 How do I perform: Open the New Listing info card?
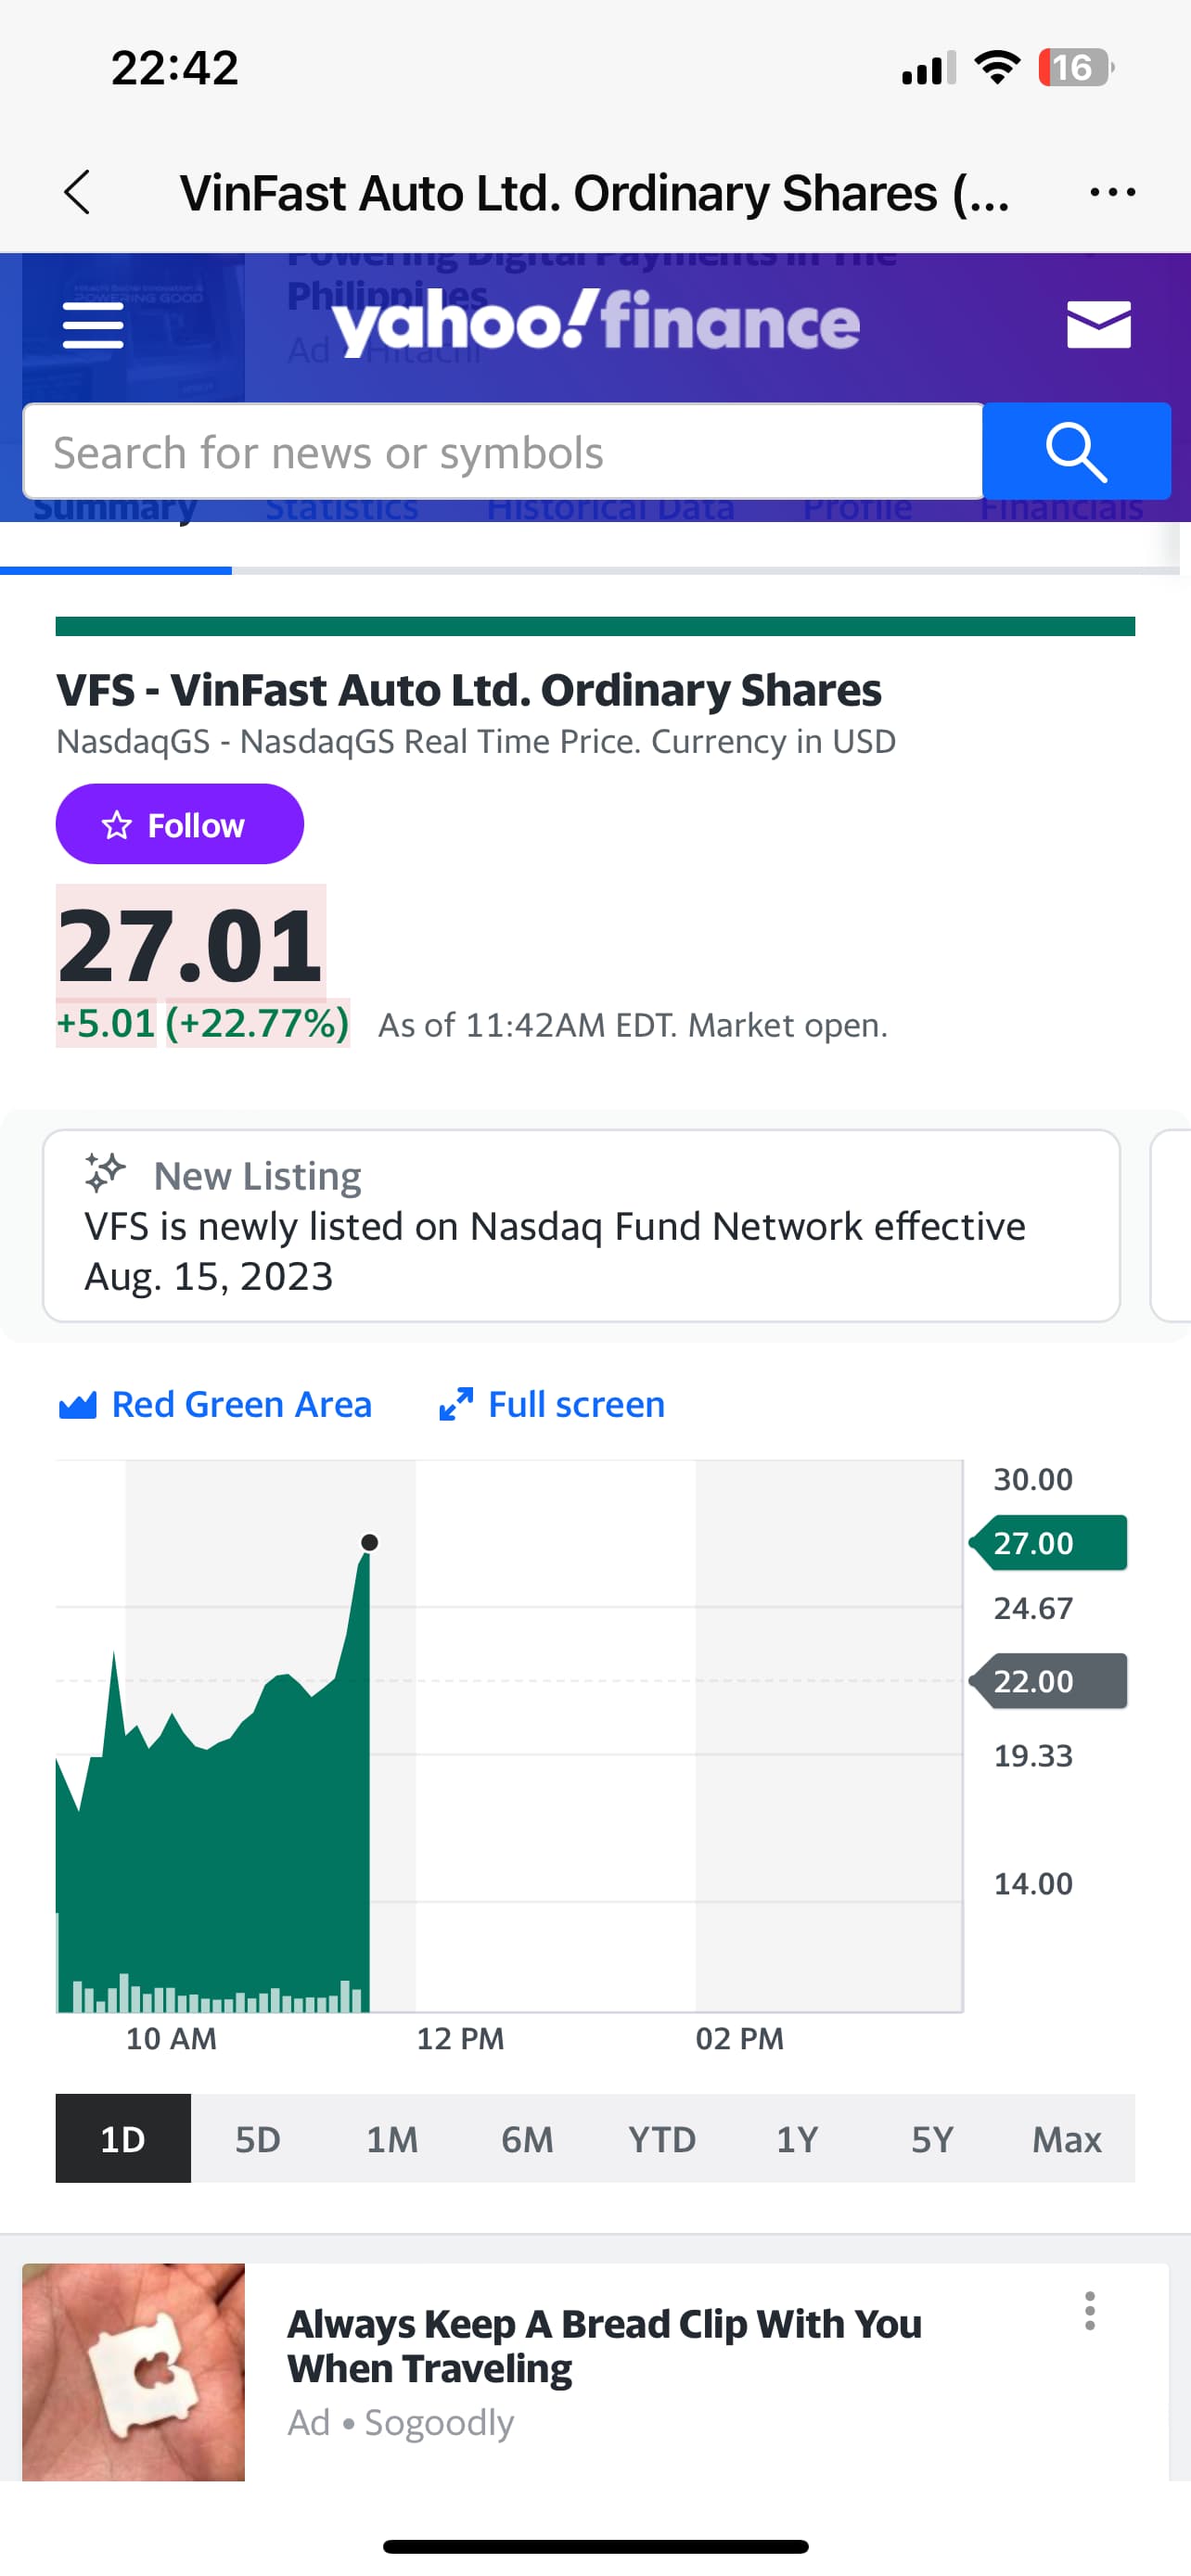click(580, 1225)
